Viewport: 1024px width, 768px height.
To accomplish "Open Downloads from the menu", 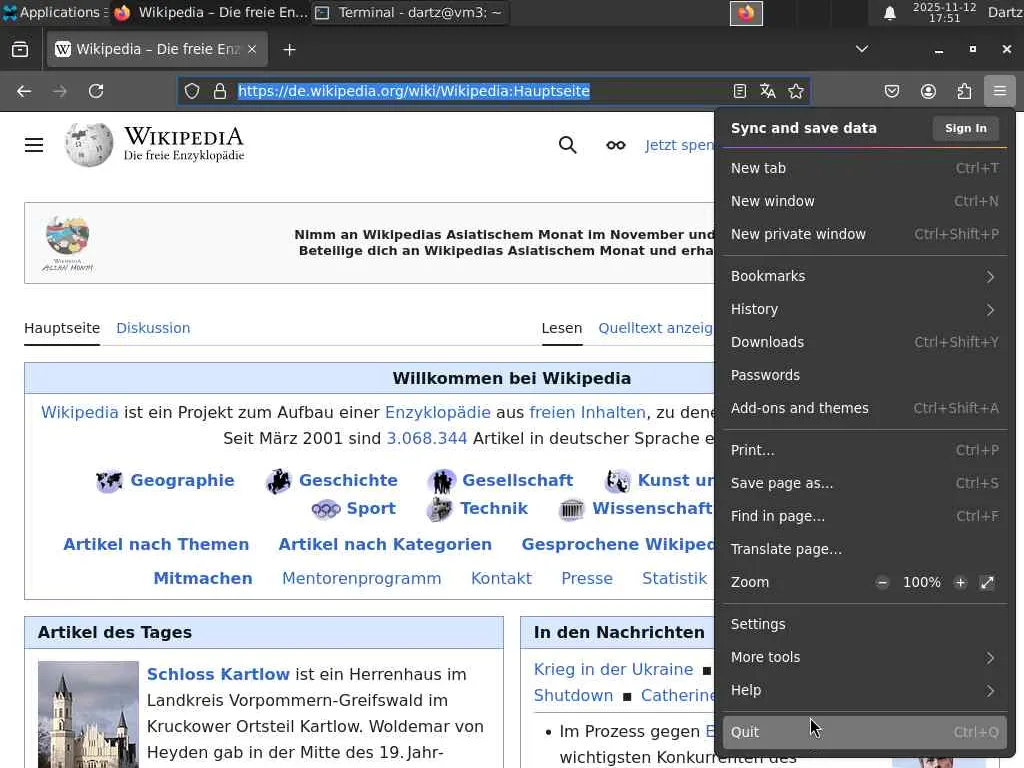I will (865, 342).
